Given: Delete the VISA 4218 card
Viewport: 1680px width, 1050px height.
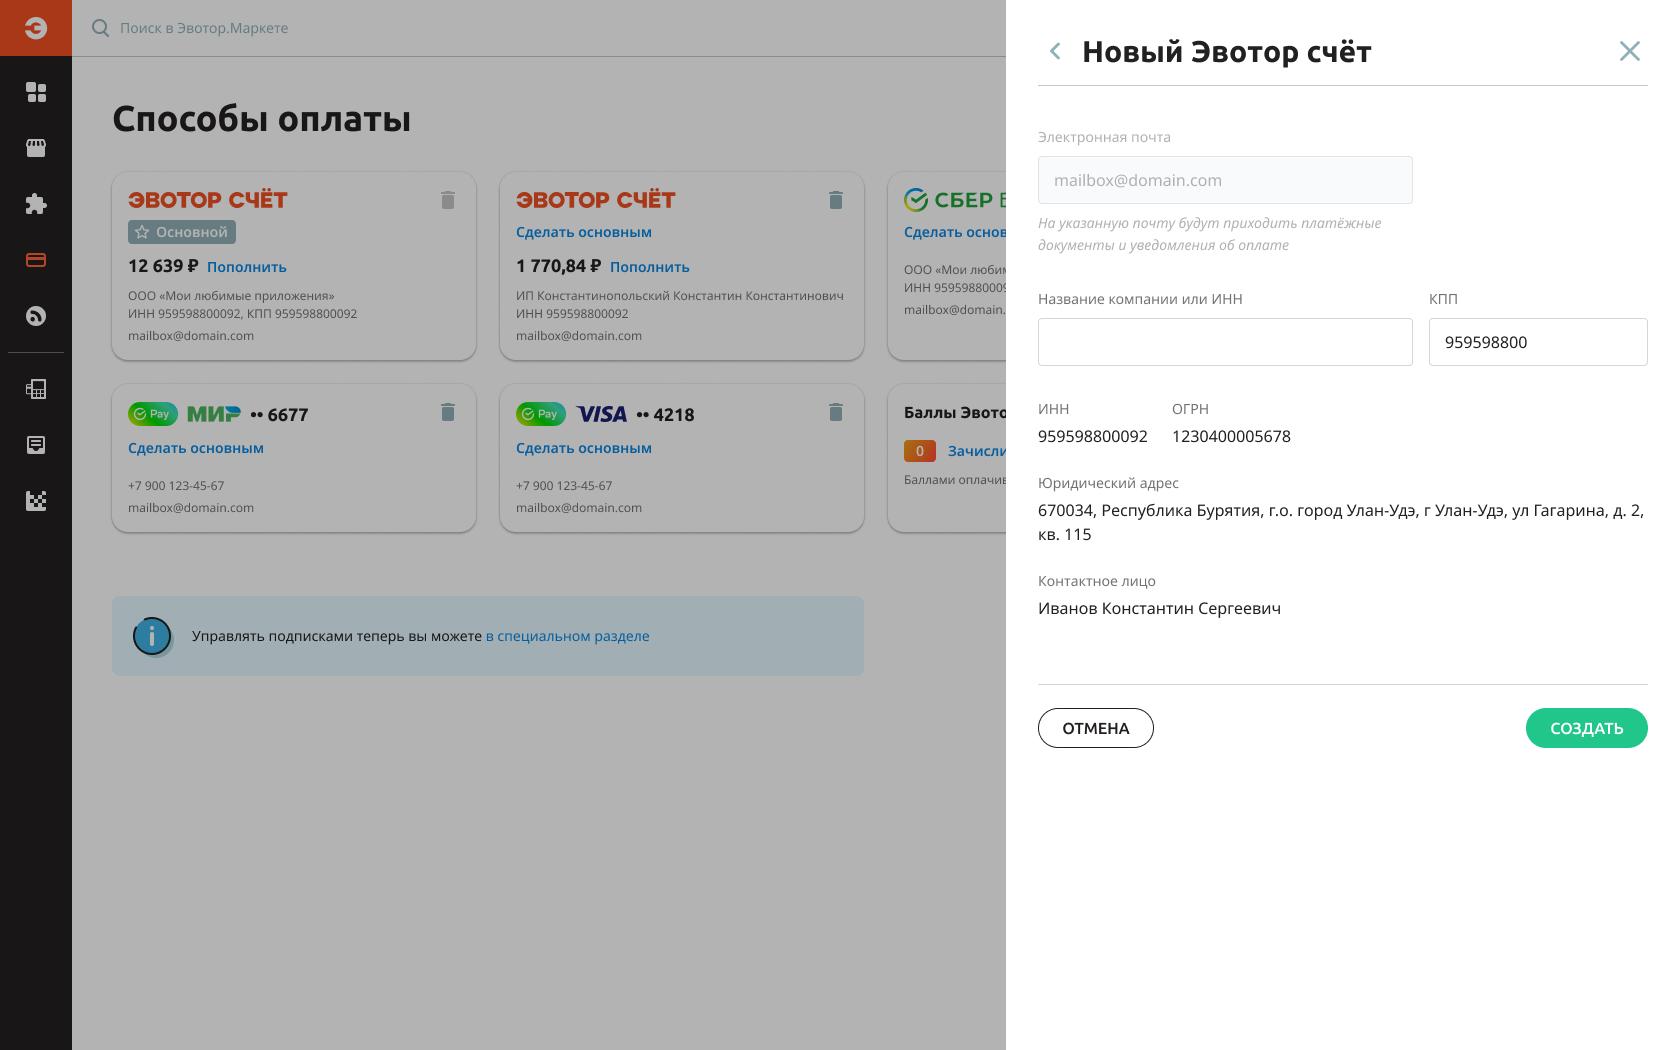Looking at the screenshot, I should coord(836,412).
